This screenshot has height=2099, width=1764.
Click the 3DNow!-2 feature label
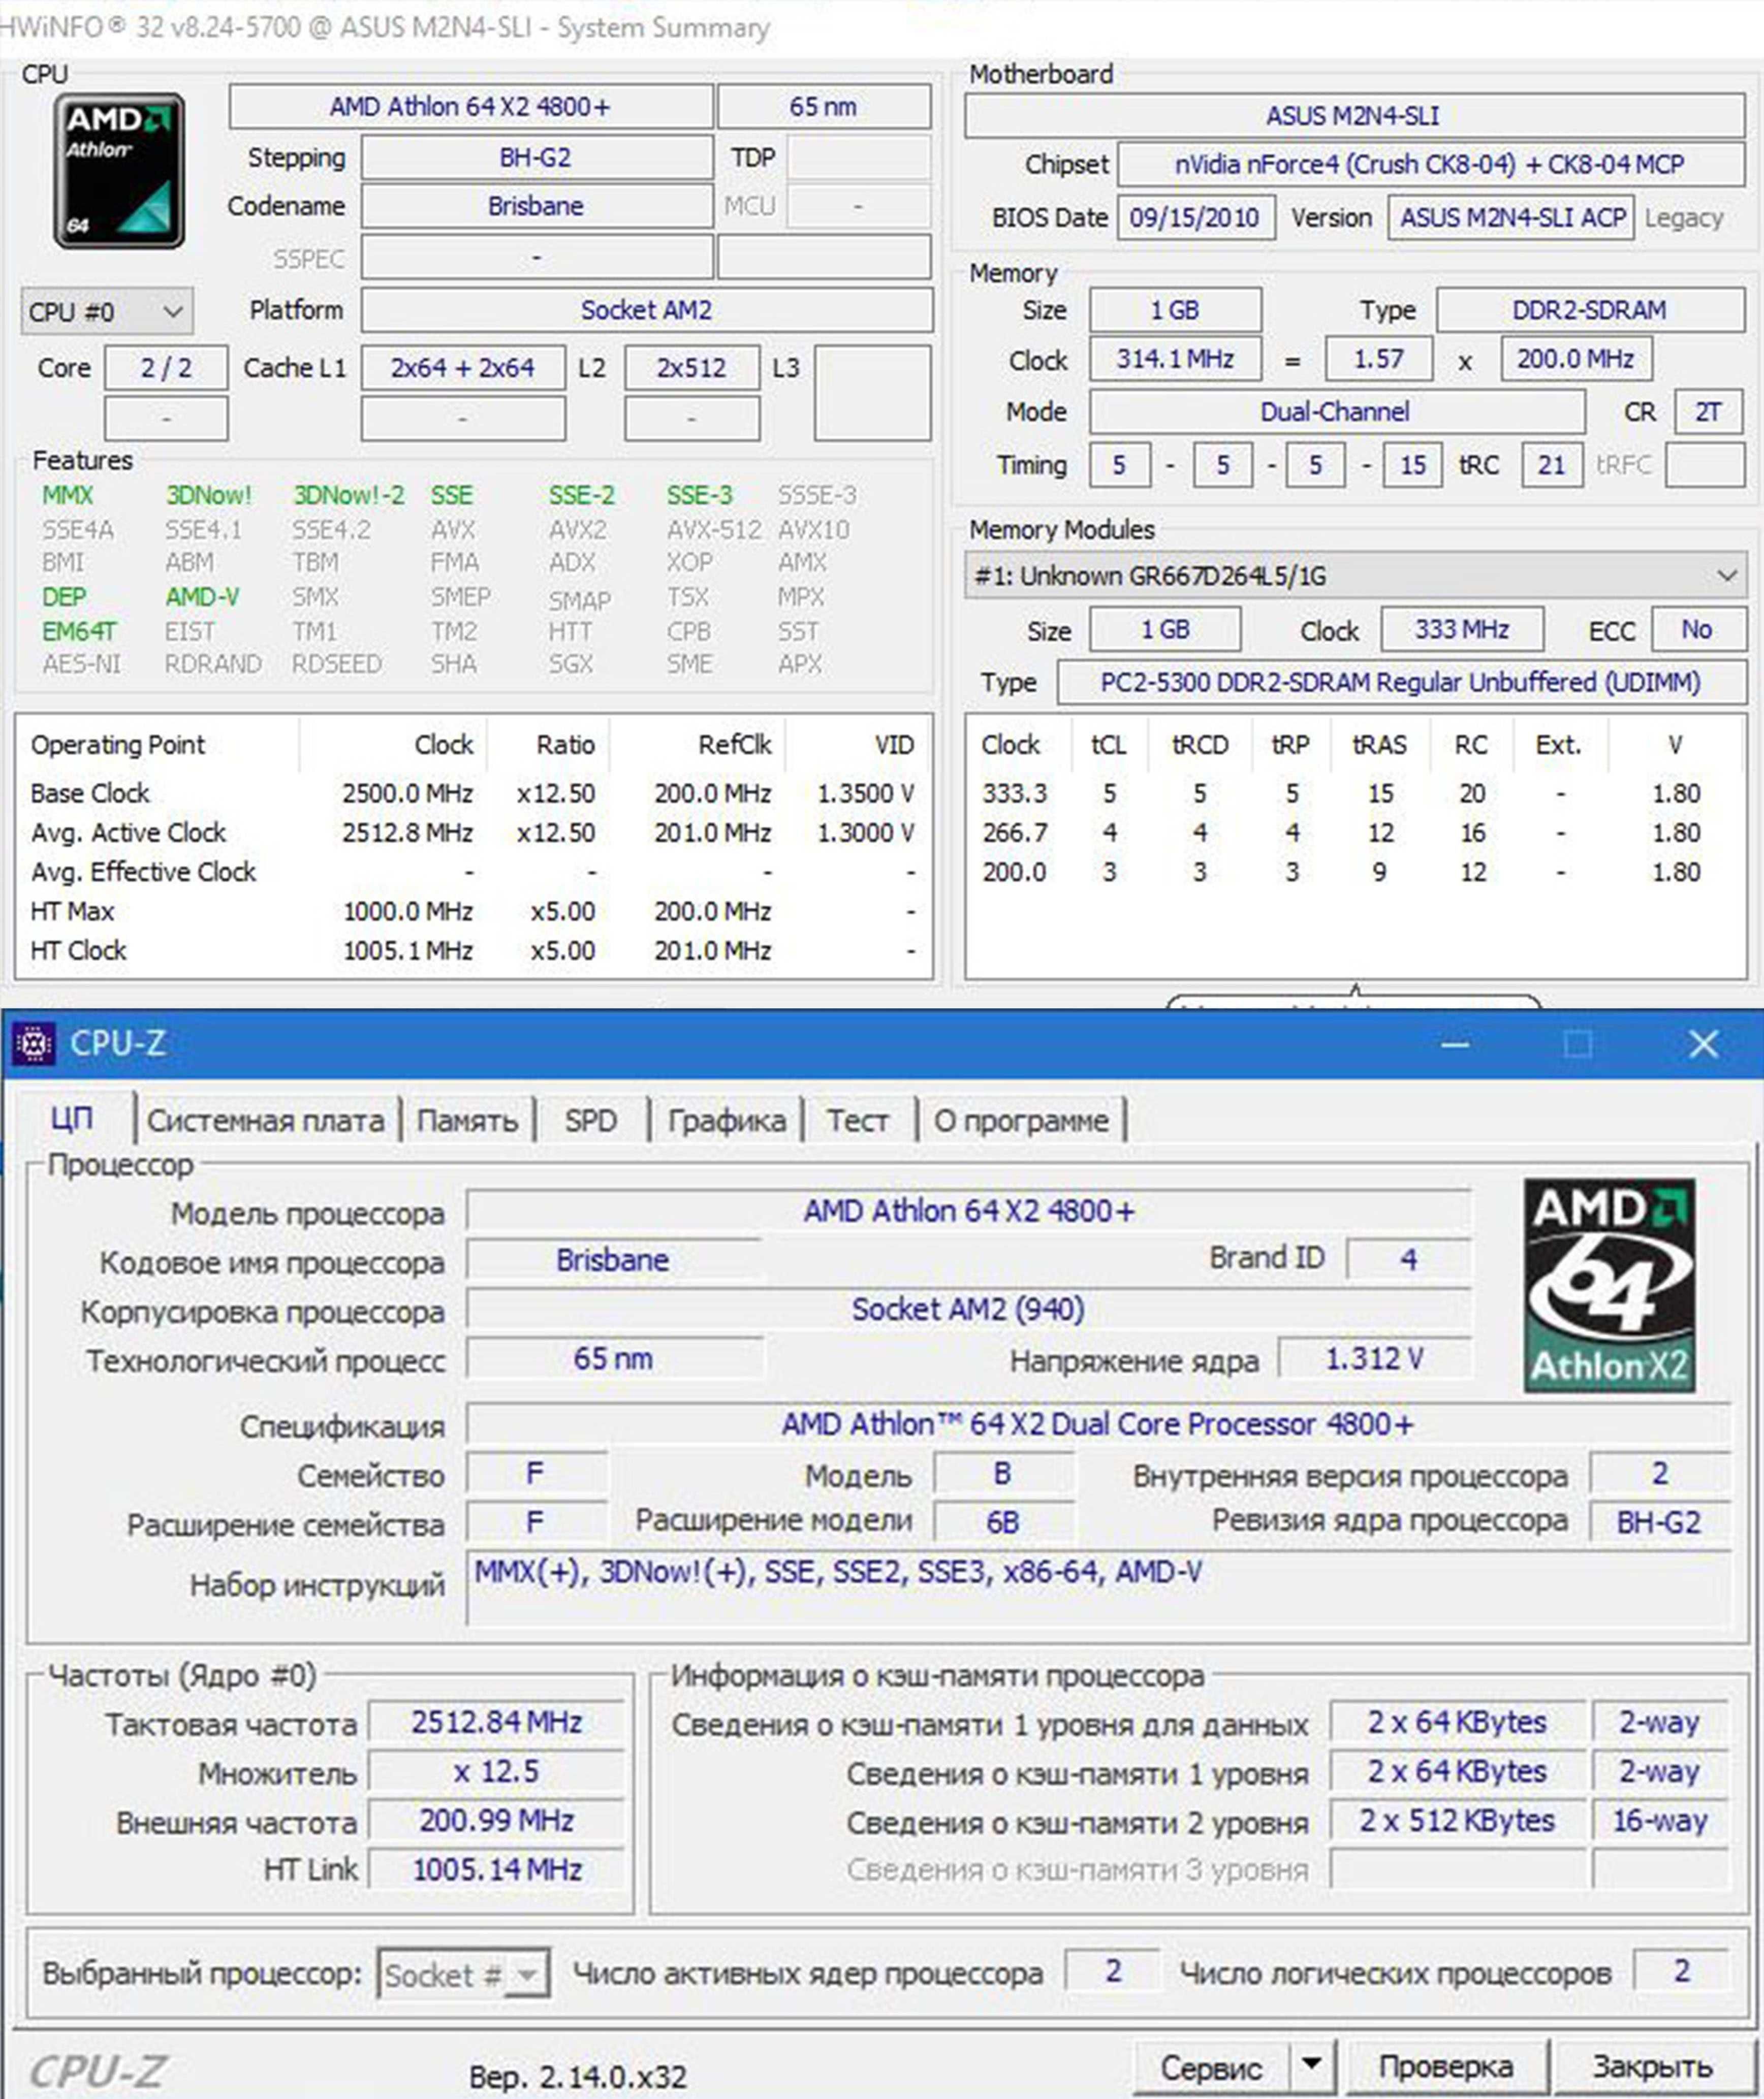tap(349, 496)
